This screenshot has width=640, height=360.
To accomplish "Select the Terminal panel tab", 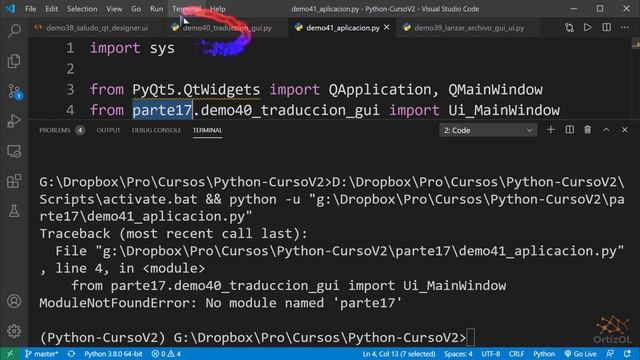I will click(207, 130).
